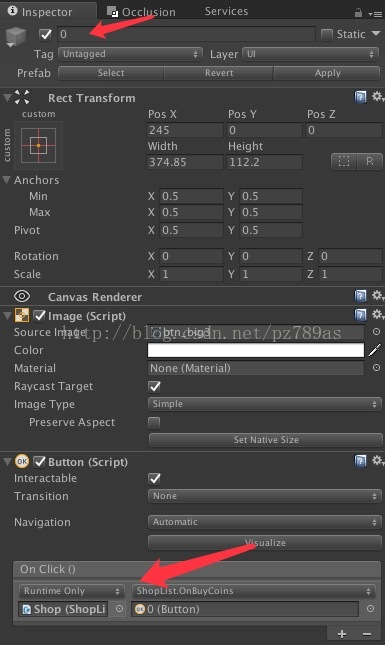Toggle the Interactable checkbox

coord(155,478)
